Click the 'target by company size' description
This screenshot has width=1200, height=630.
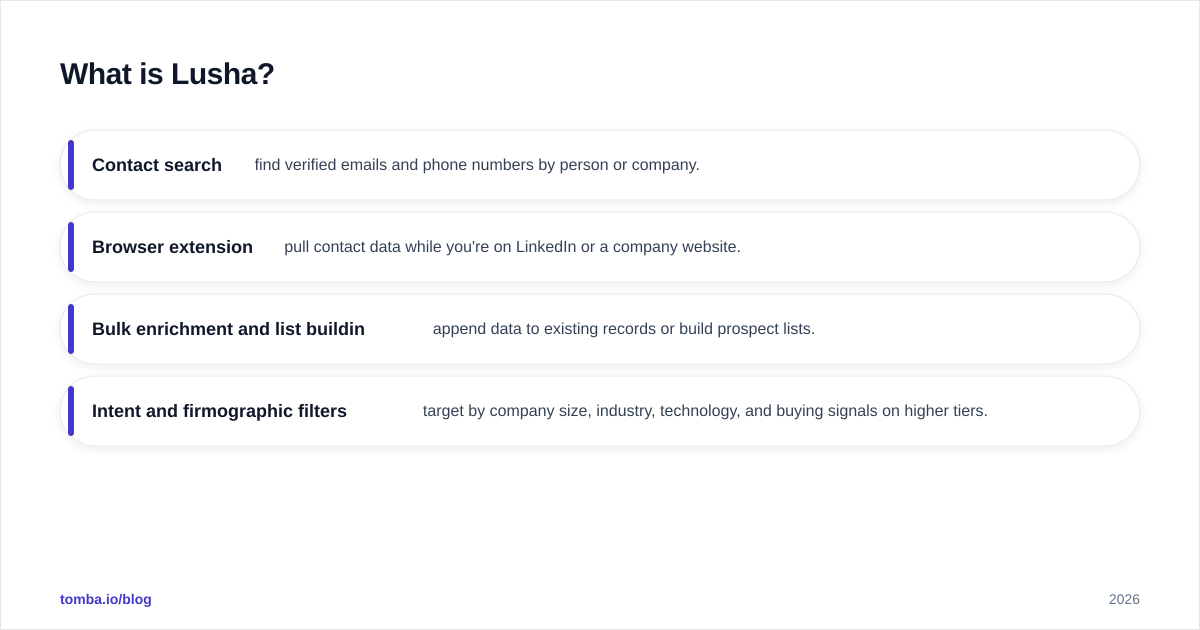click(x=705, y=411)
